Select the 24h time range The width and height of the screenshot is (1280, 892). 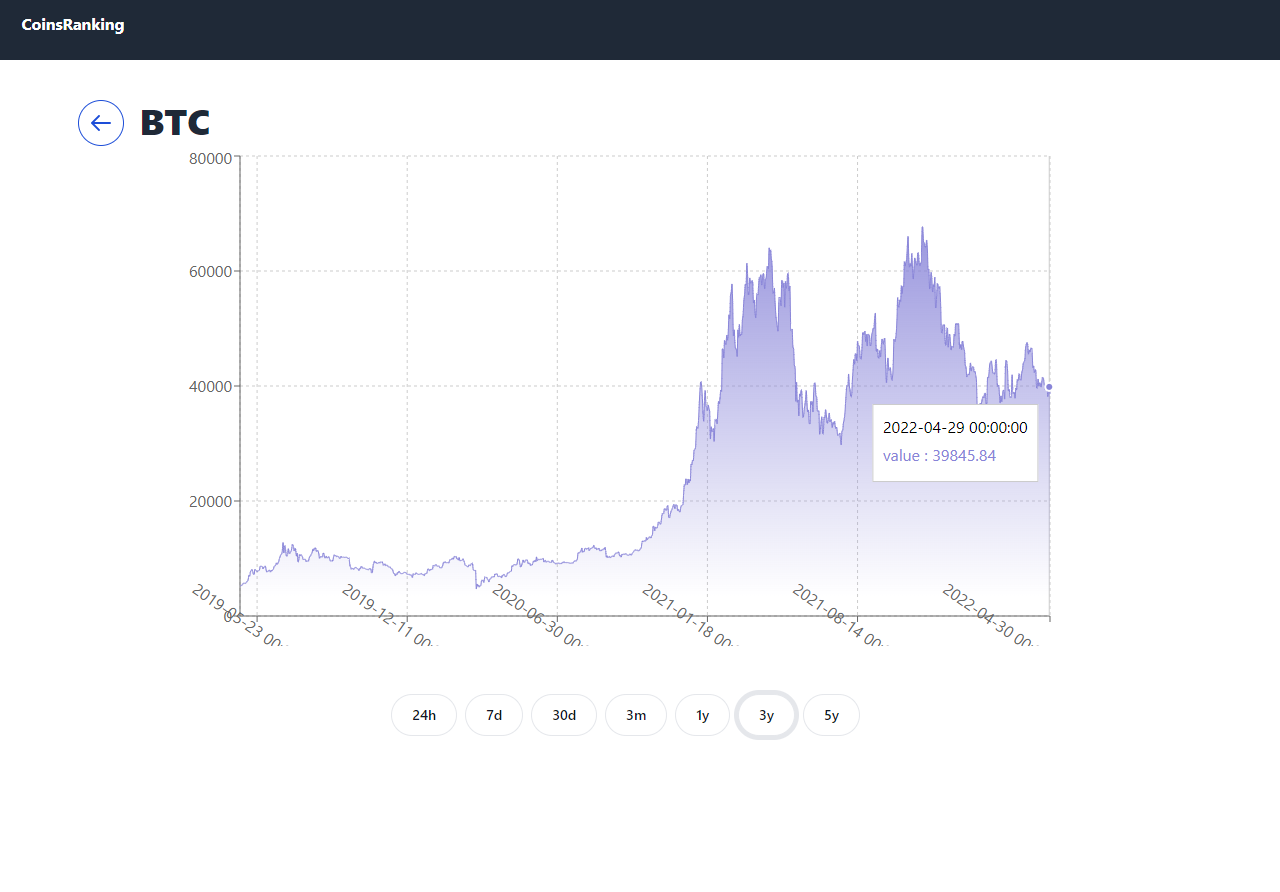click(424, 715)
